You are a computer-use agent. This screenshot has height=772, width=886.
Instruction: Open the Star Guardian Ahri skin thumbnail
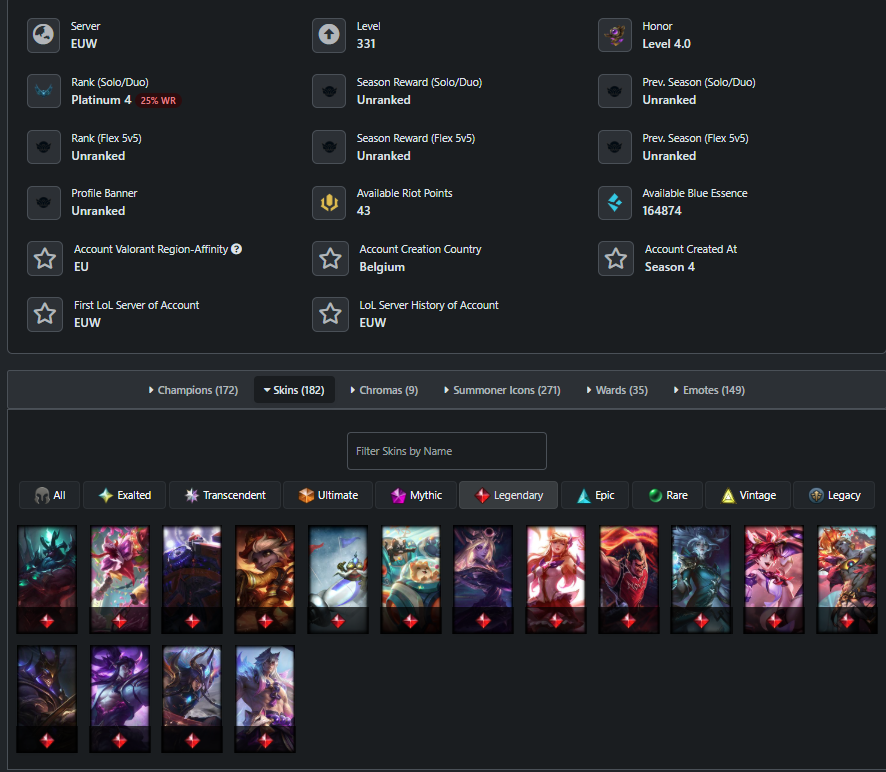click(x=556, y=579)
